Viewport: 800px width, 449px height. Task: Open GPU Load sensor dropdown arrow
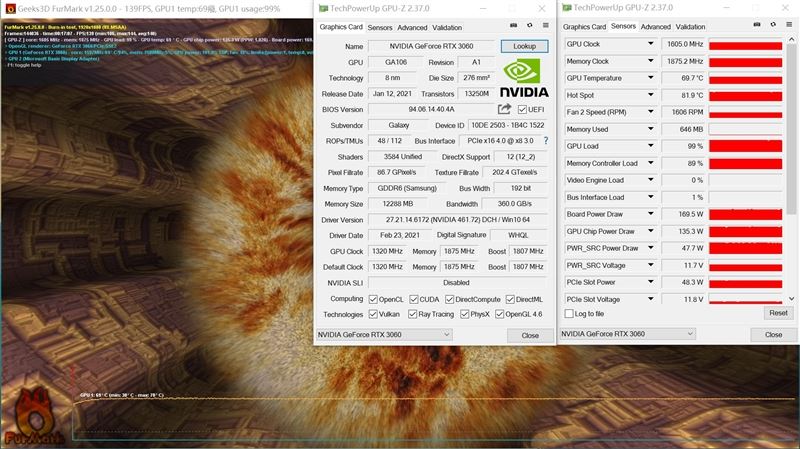click(651, 146)
